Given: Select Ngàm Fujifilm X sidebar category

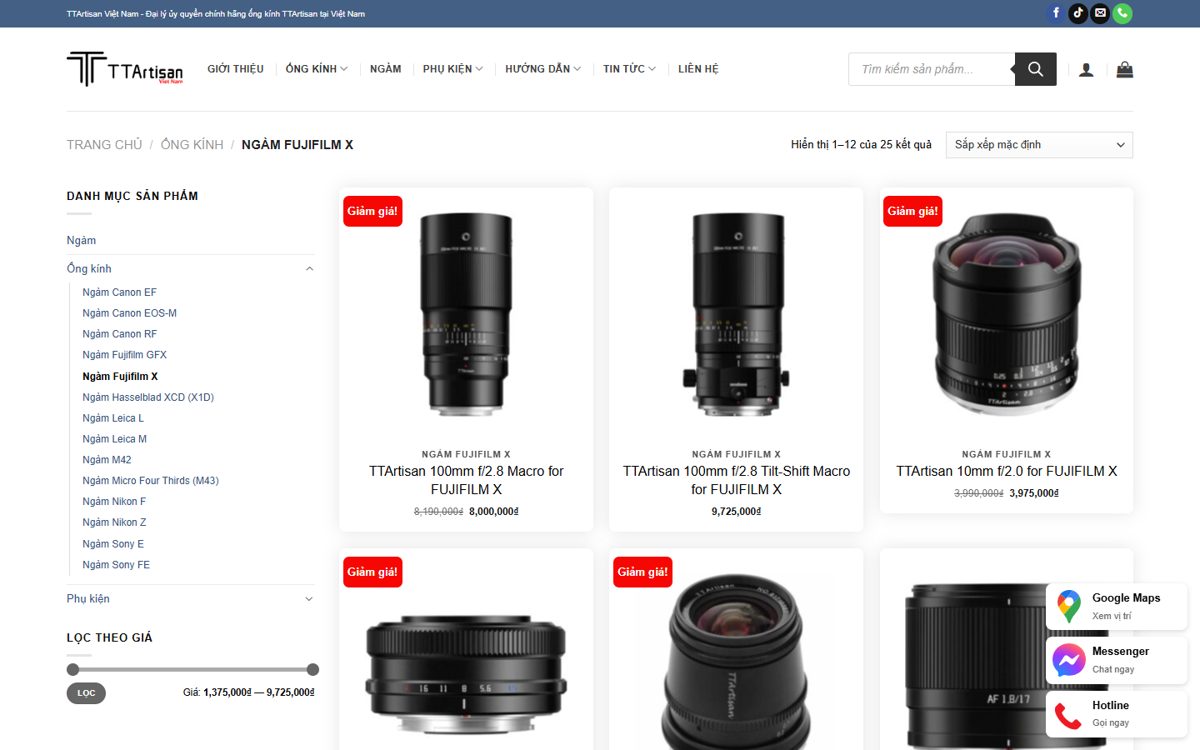Looking at the screenshot, I should (121, 377).
